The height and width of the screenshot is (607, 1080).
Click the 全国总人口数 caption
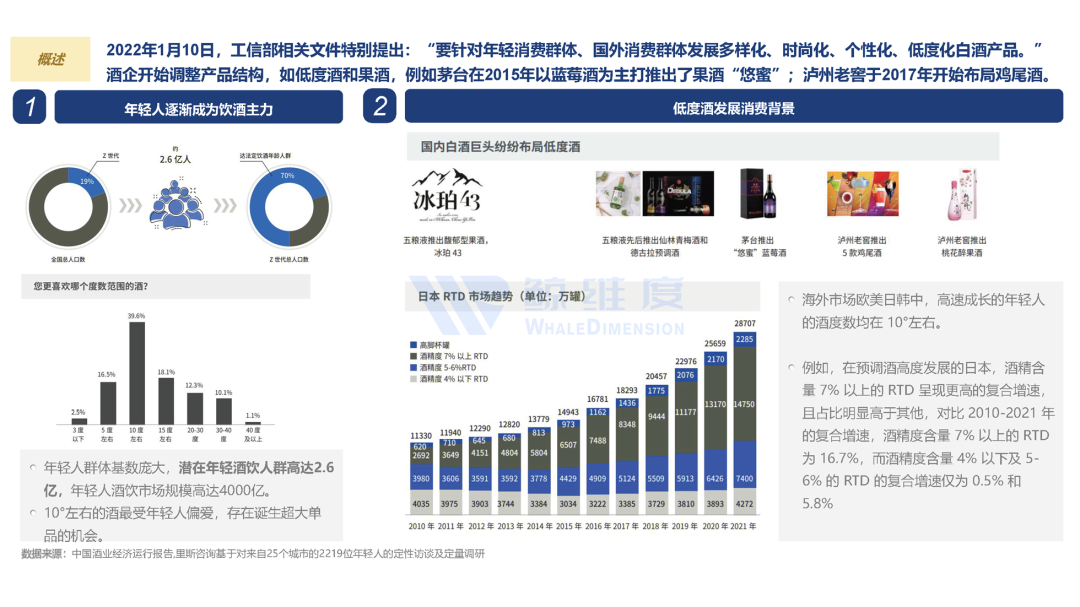point(68,260)
